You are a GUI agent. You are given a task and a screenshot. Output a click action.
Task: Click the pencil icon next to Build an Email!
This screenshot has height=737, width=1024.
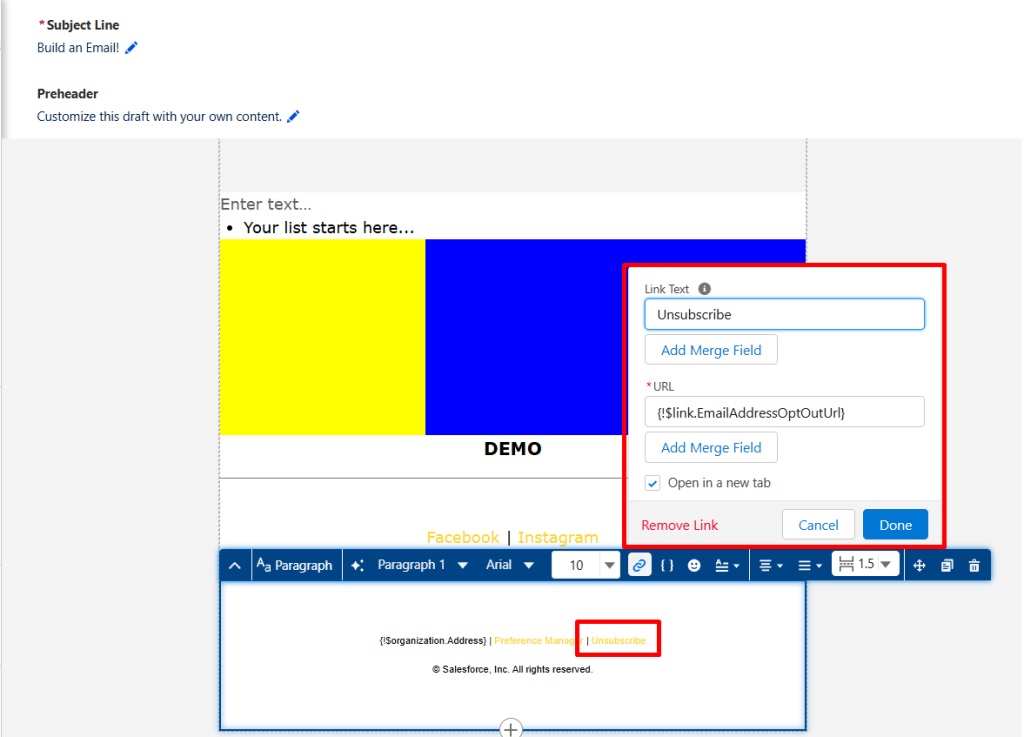click(x=130, y=46)
